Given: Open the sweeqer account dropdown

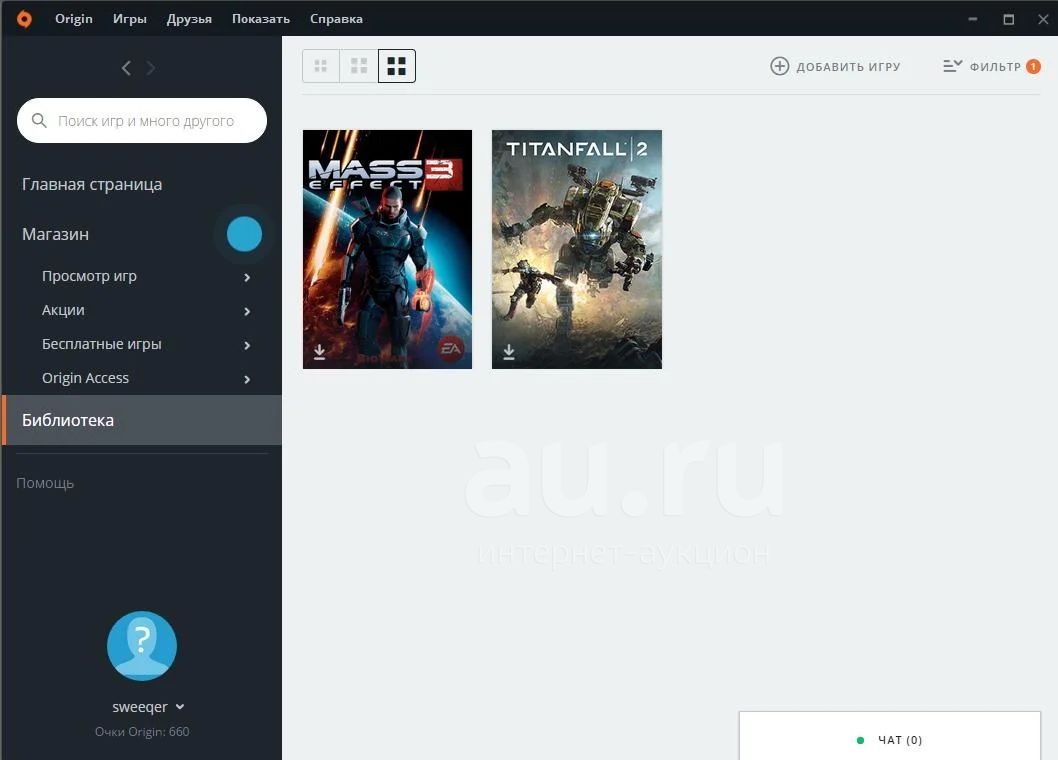Looking at the screenshot, I should [x=148, y=707].
